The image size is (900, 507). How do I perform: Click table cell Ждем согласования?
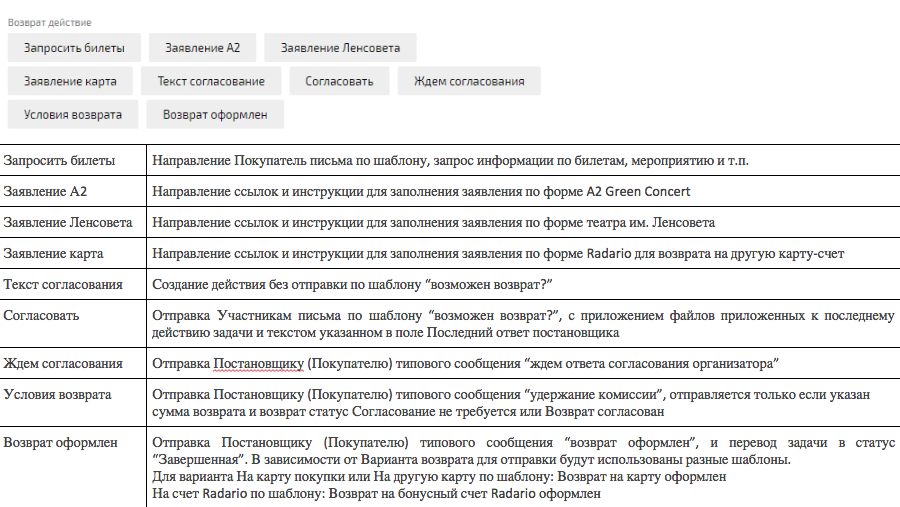73,363
